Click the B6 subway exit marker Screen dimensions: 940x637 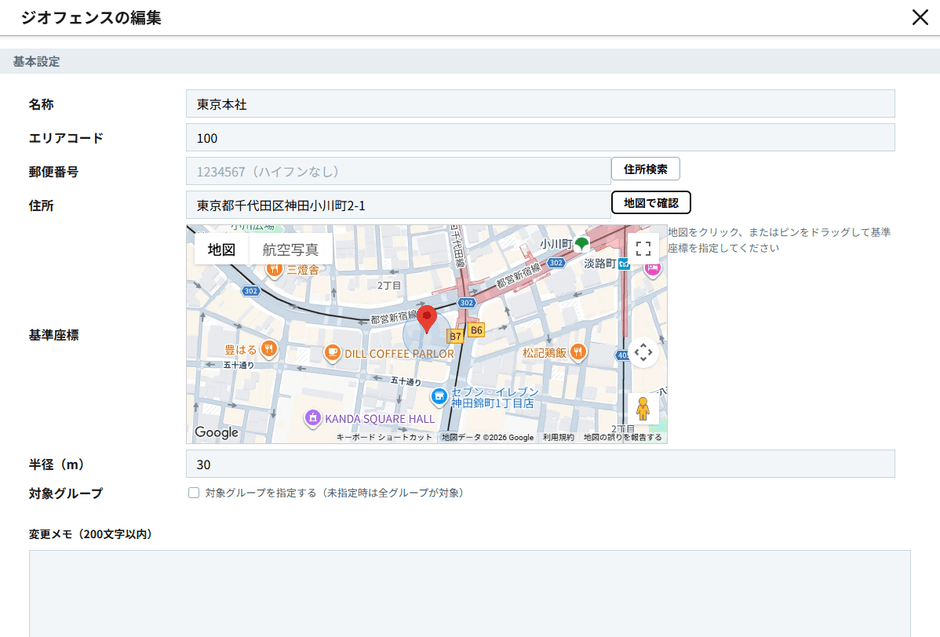(476, 330)
